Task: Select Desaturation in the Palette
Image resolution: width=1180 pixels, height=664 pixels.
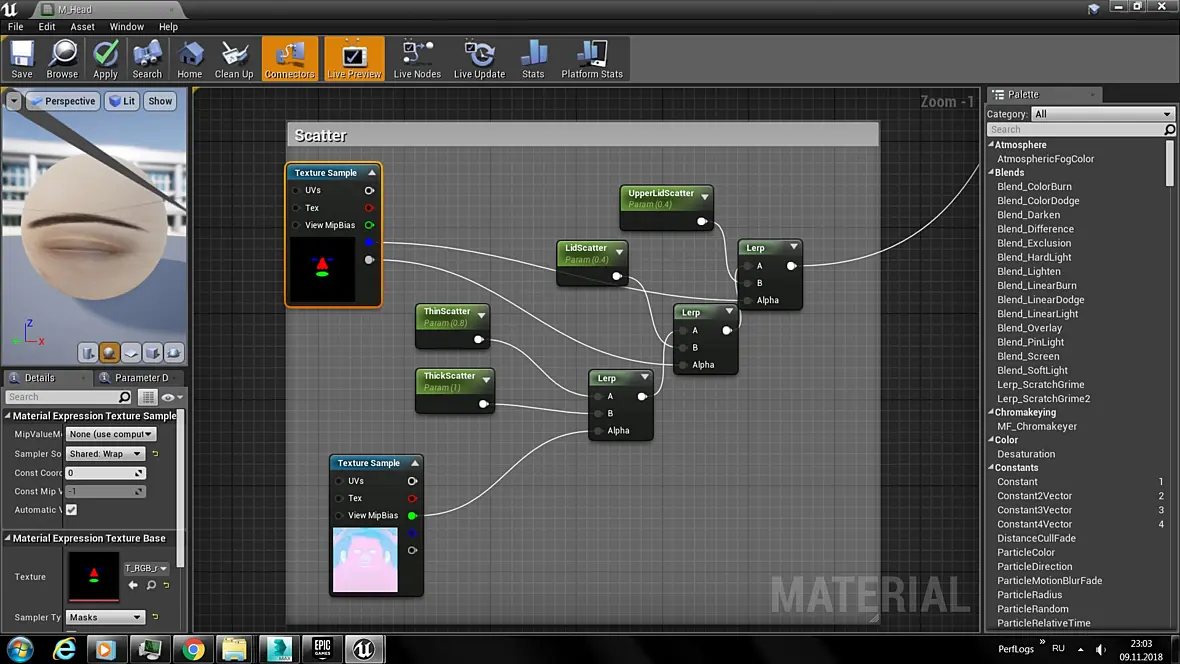Action: coord(1026,454)
